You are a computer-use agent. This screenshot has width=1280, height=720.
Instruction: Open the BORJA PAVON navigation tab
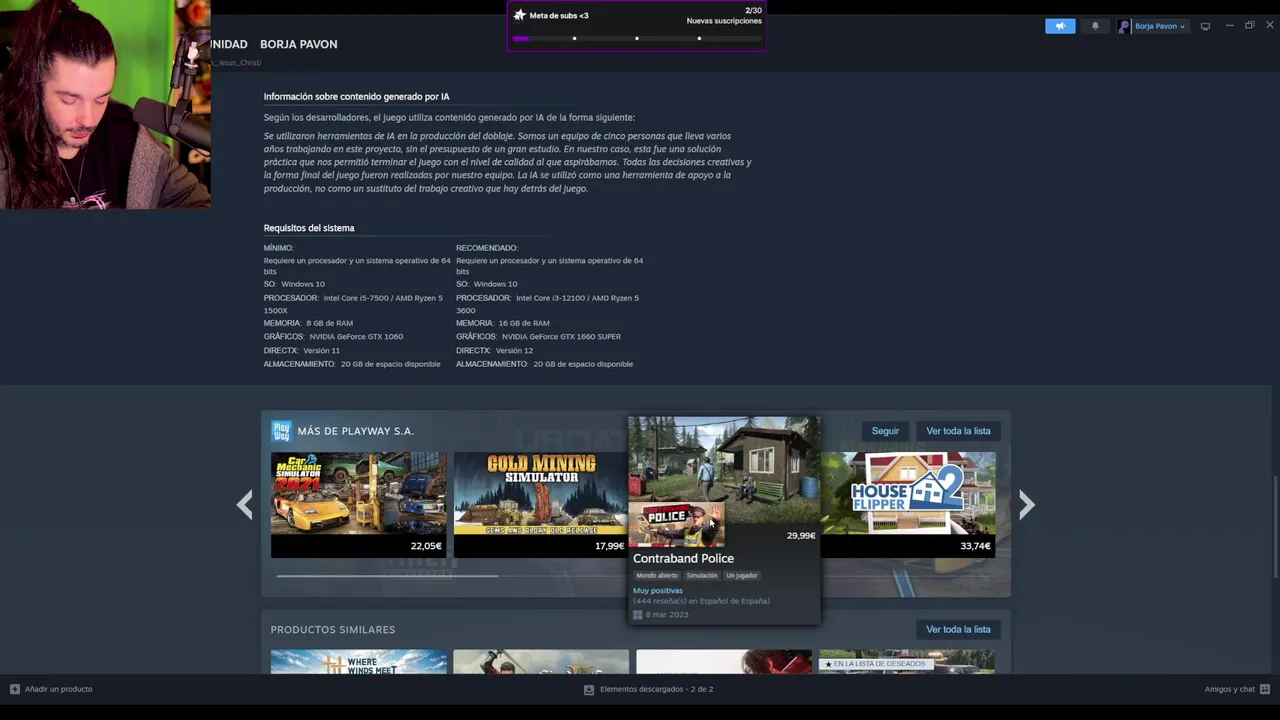298,44
